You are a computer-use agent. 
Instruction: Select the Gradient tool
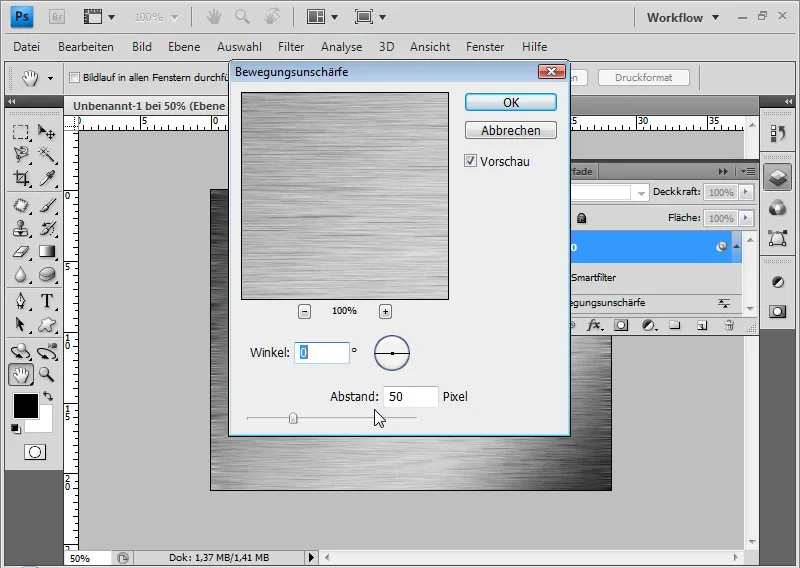(47, 251)
